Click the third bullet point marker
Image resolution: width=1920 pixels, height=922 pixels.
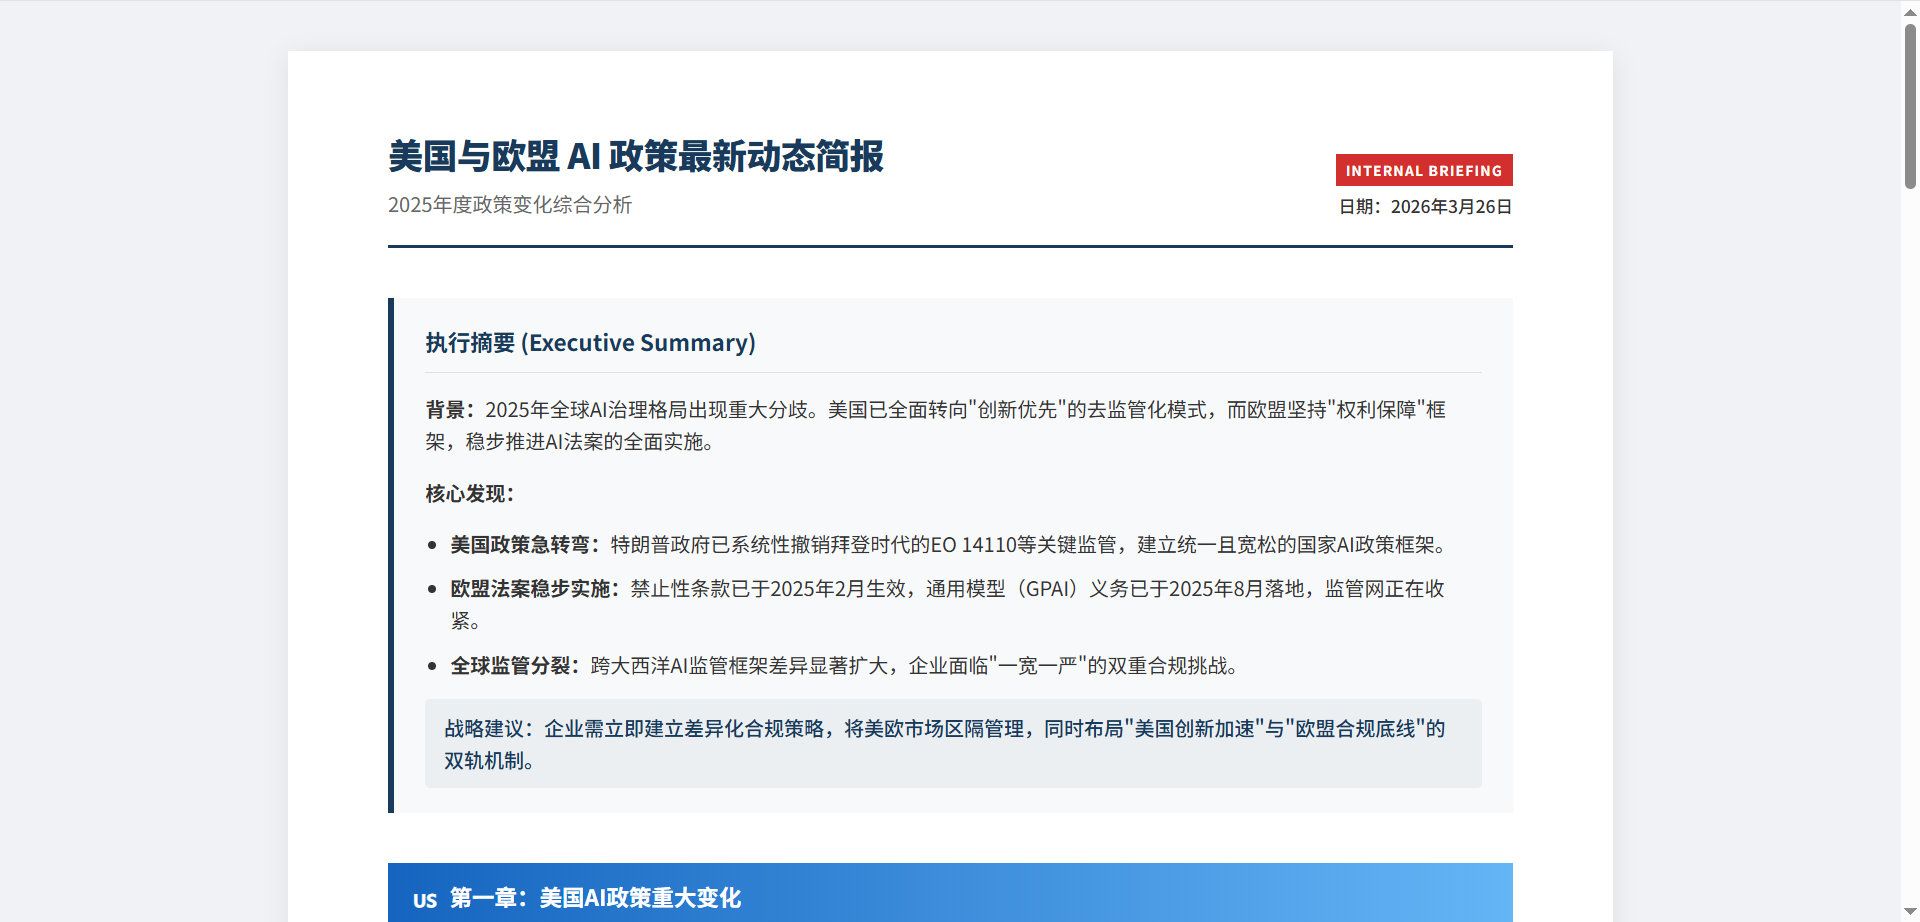click(x=432, y=667)
